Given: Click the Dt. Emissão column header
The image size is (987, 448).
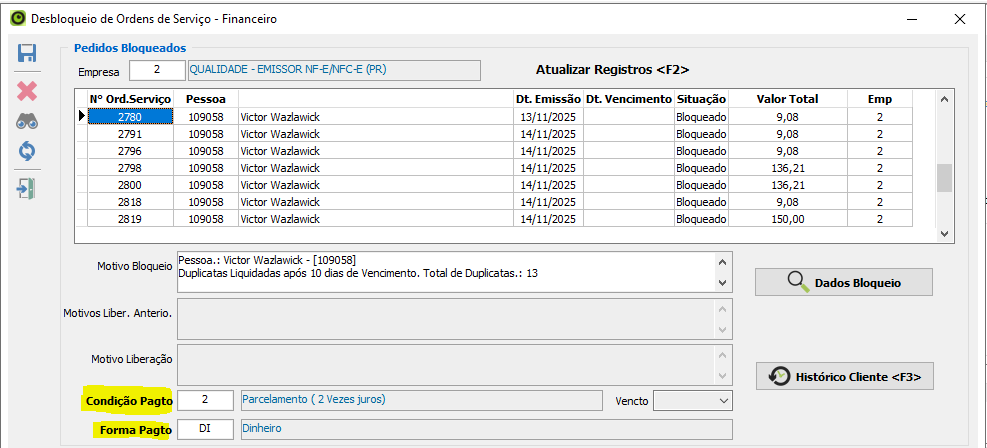Looking at the screenshot, I should tap(546, 99).
